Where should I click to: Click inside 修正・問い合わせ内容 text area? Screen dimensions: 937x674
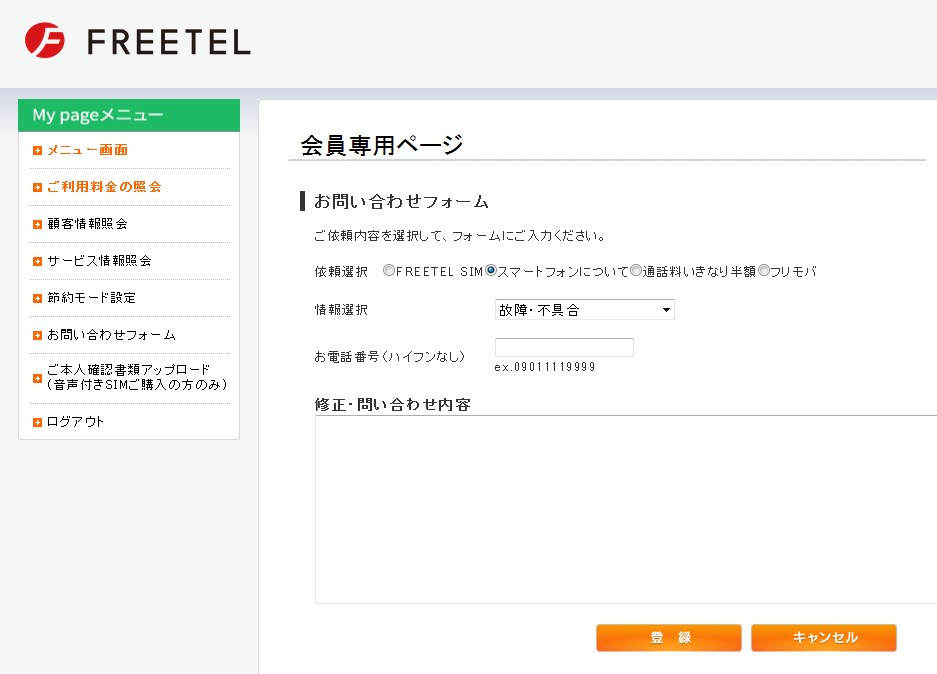coord(626,510)
